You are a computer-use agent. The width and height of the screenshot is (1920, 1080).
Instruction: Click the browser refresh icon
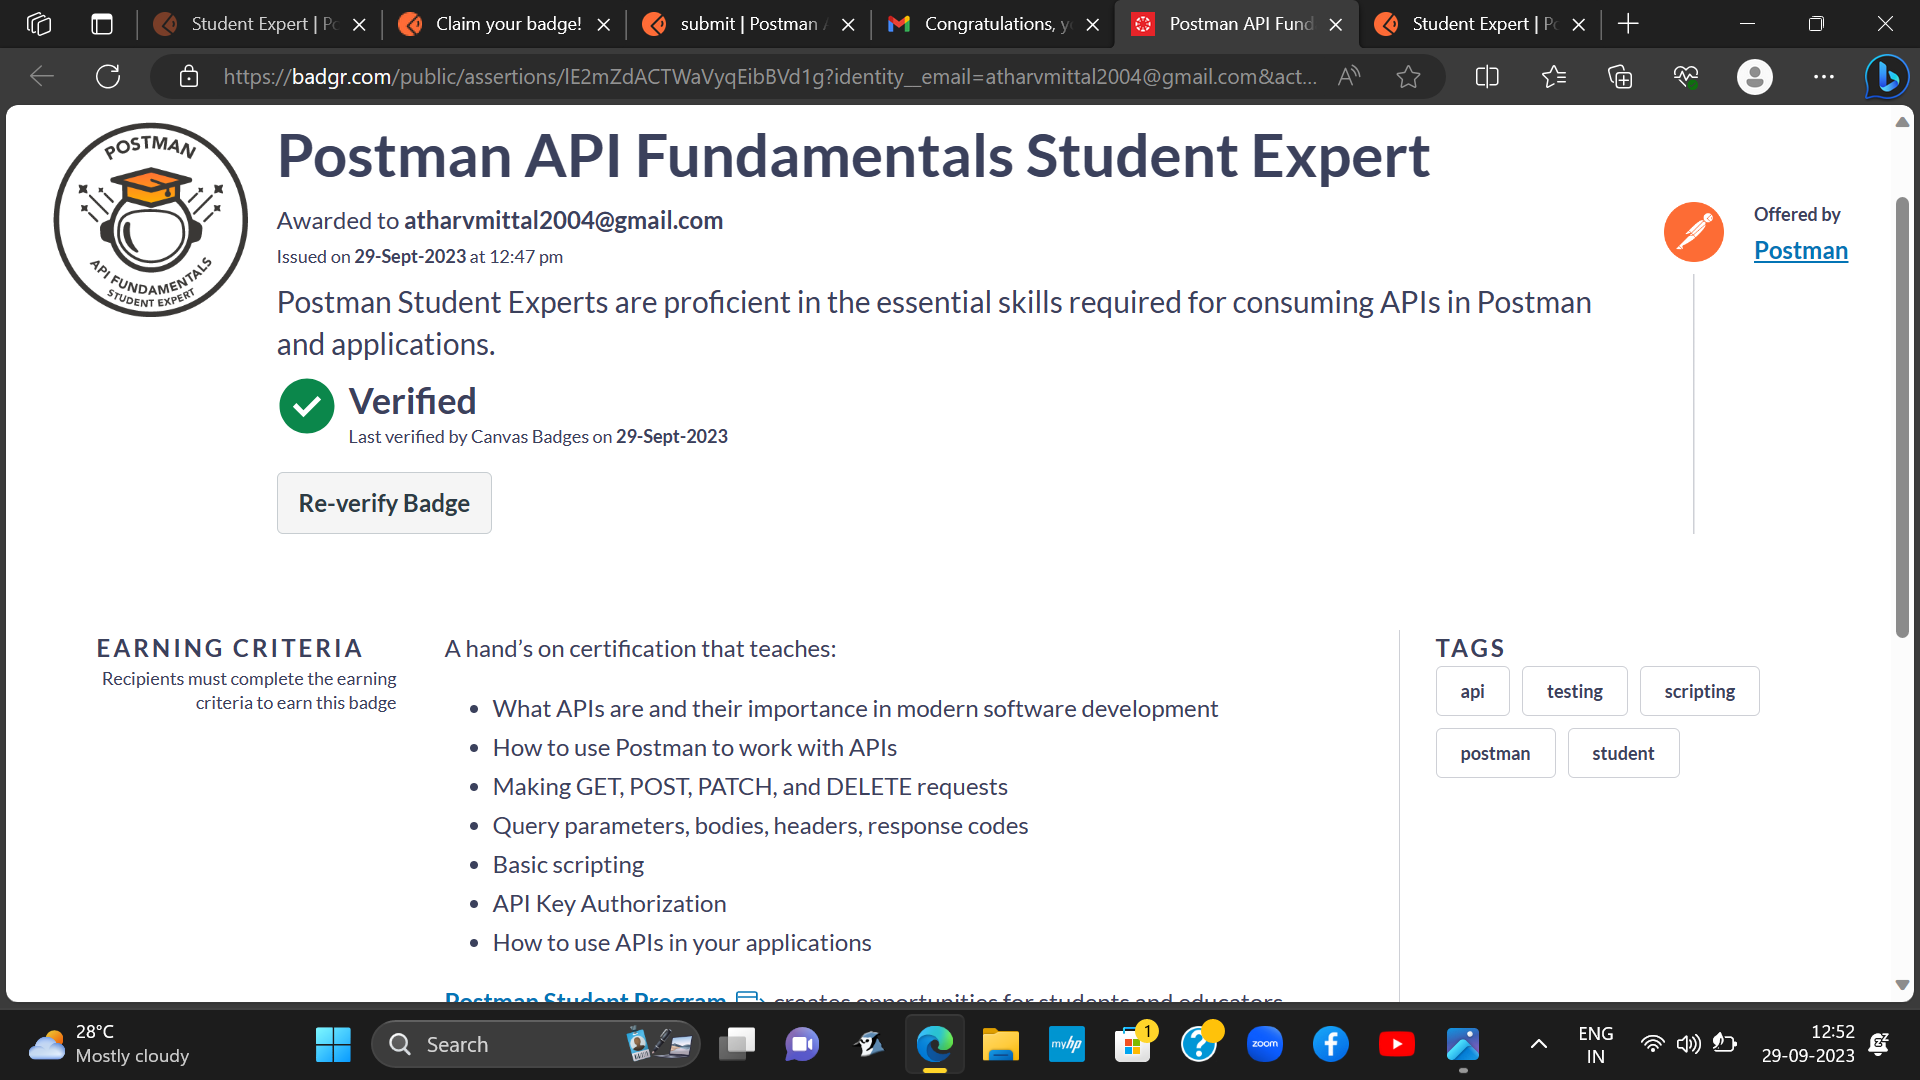point(108,77)
